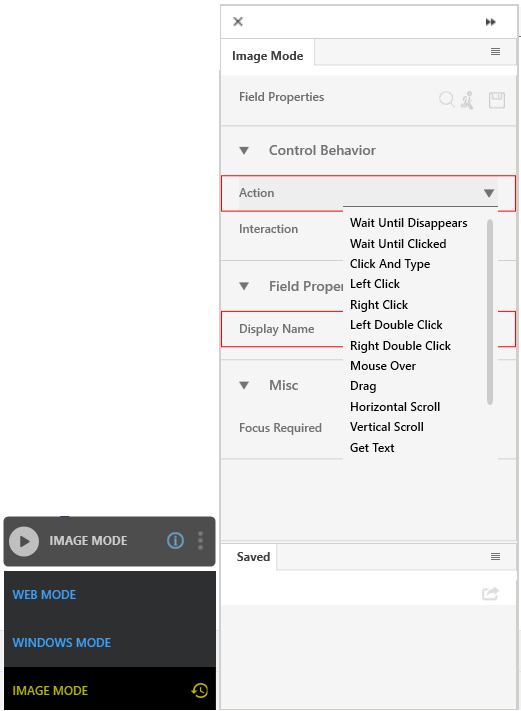
Task: Switch to WINDOWS MODE
Action: pyautogui.click(x=62, y=643)
